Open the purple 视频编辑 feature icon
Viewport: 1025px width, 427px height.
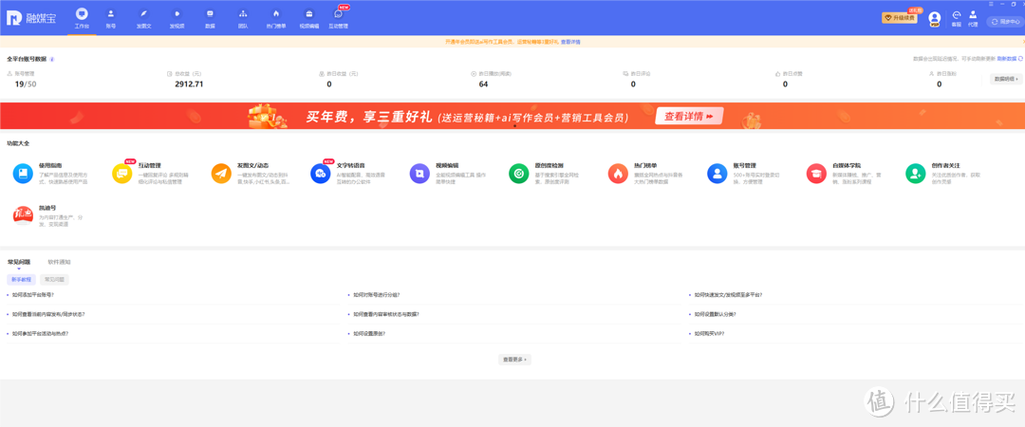[x=420, y=173]
